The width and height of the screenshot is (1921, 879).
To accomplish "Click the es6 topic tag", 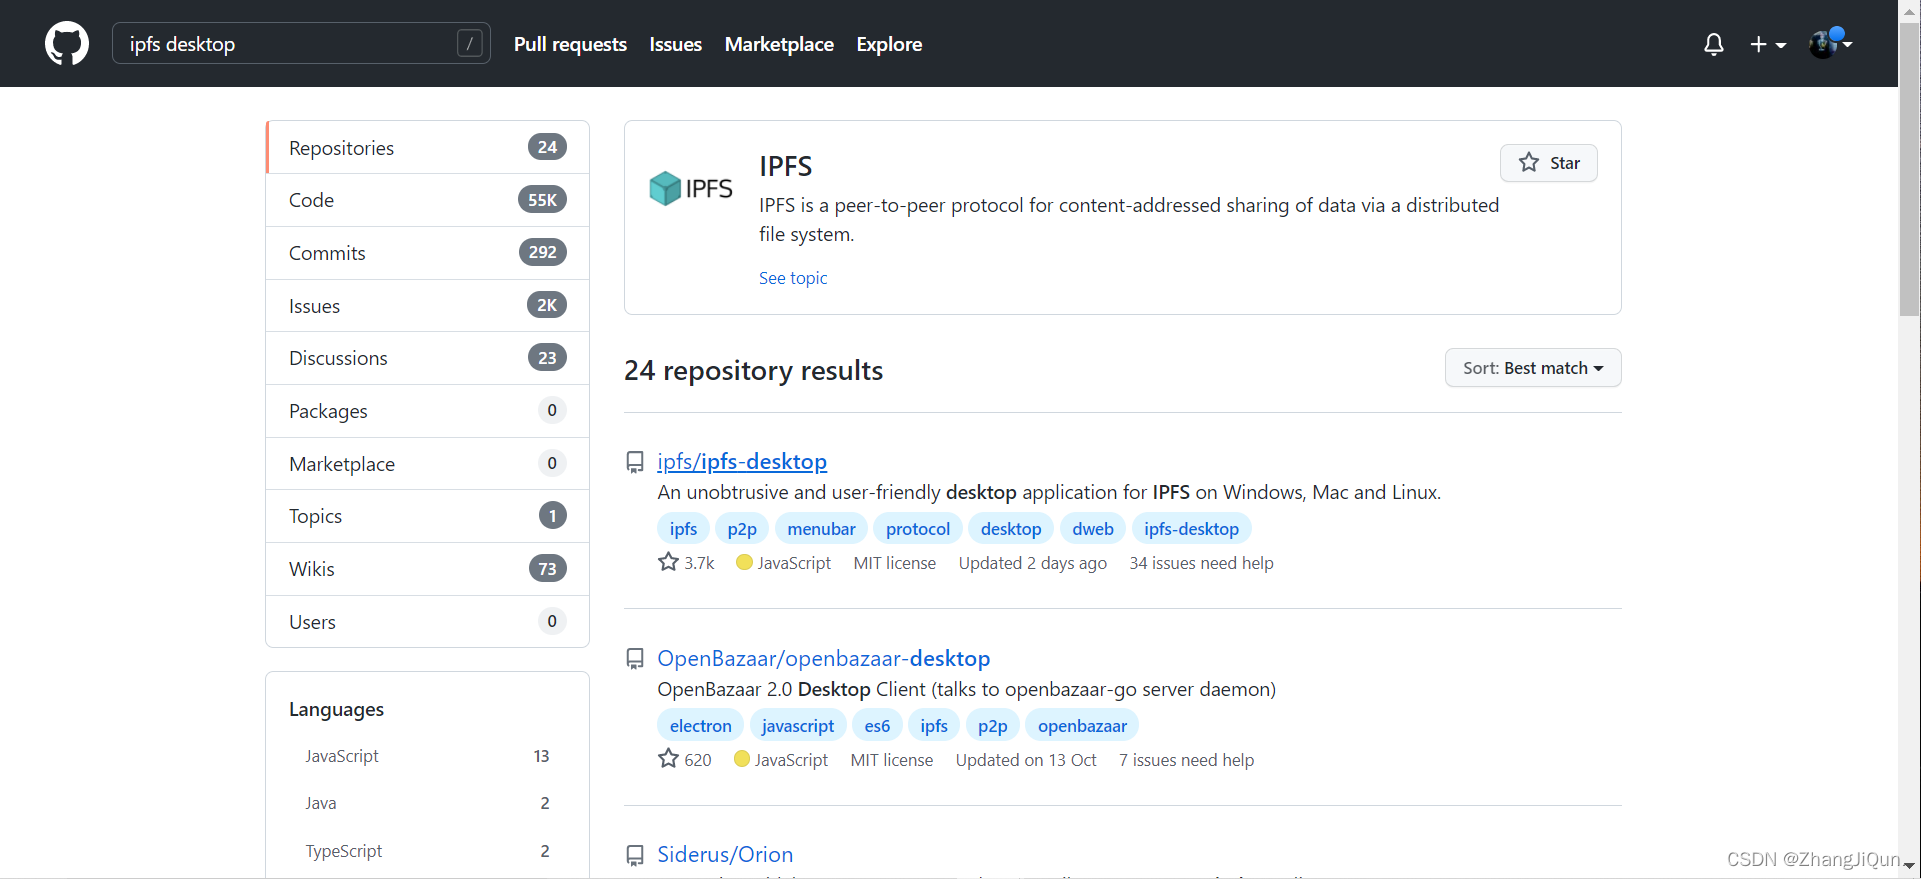I will coord(877,726).
